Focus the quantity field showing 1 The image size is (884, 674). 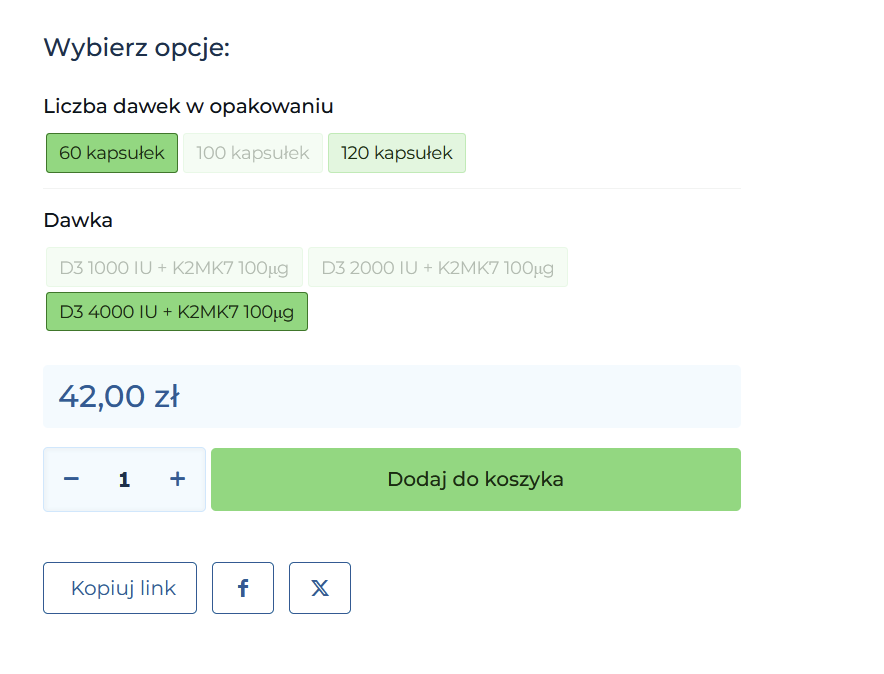click(124, 480)
